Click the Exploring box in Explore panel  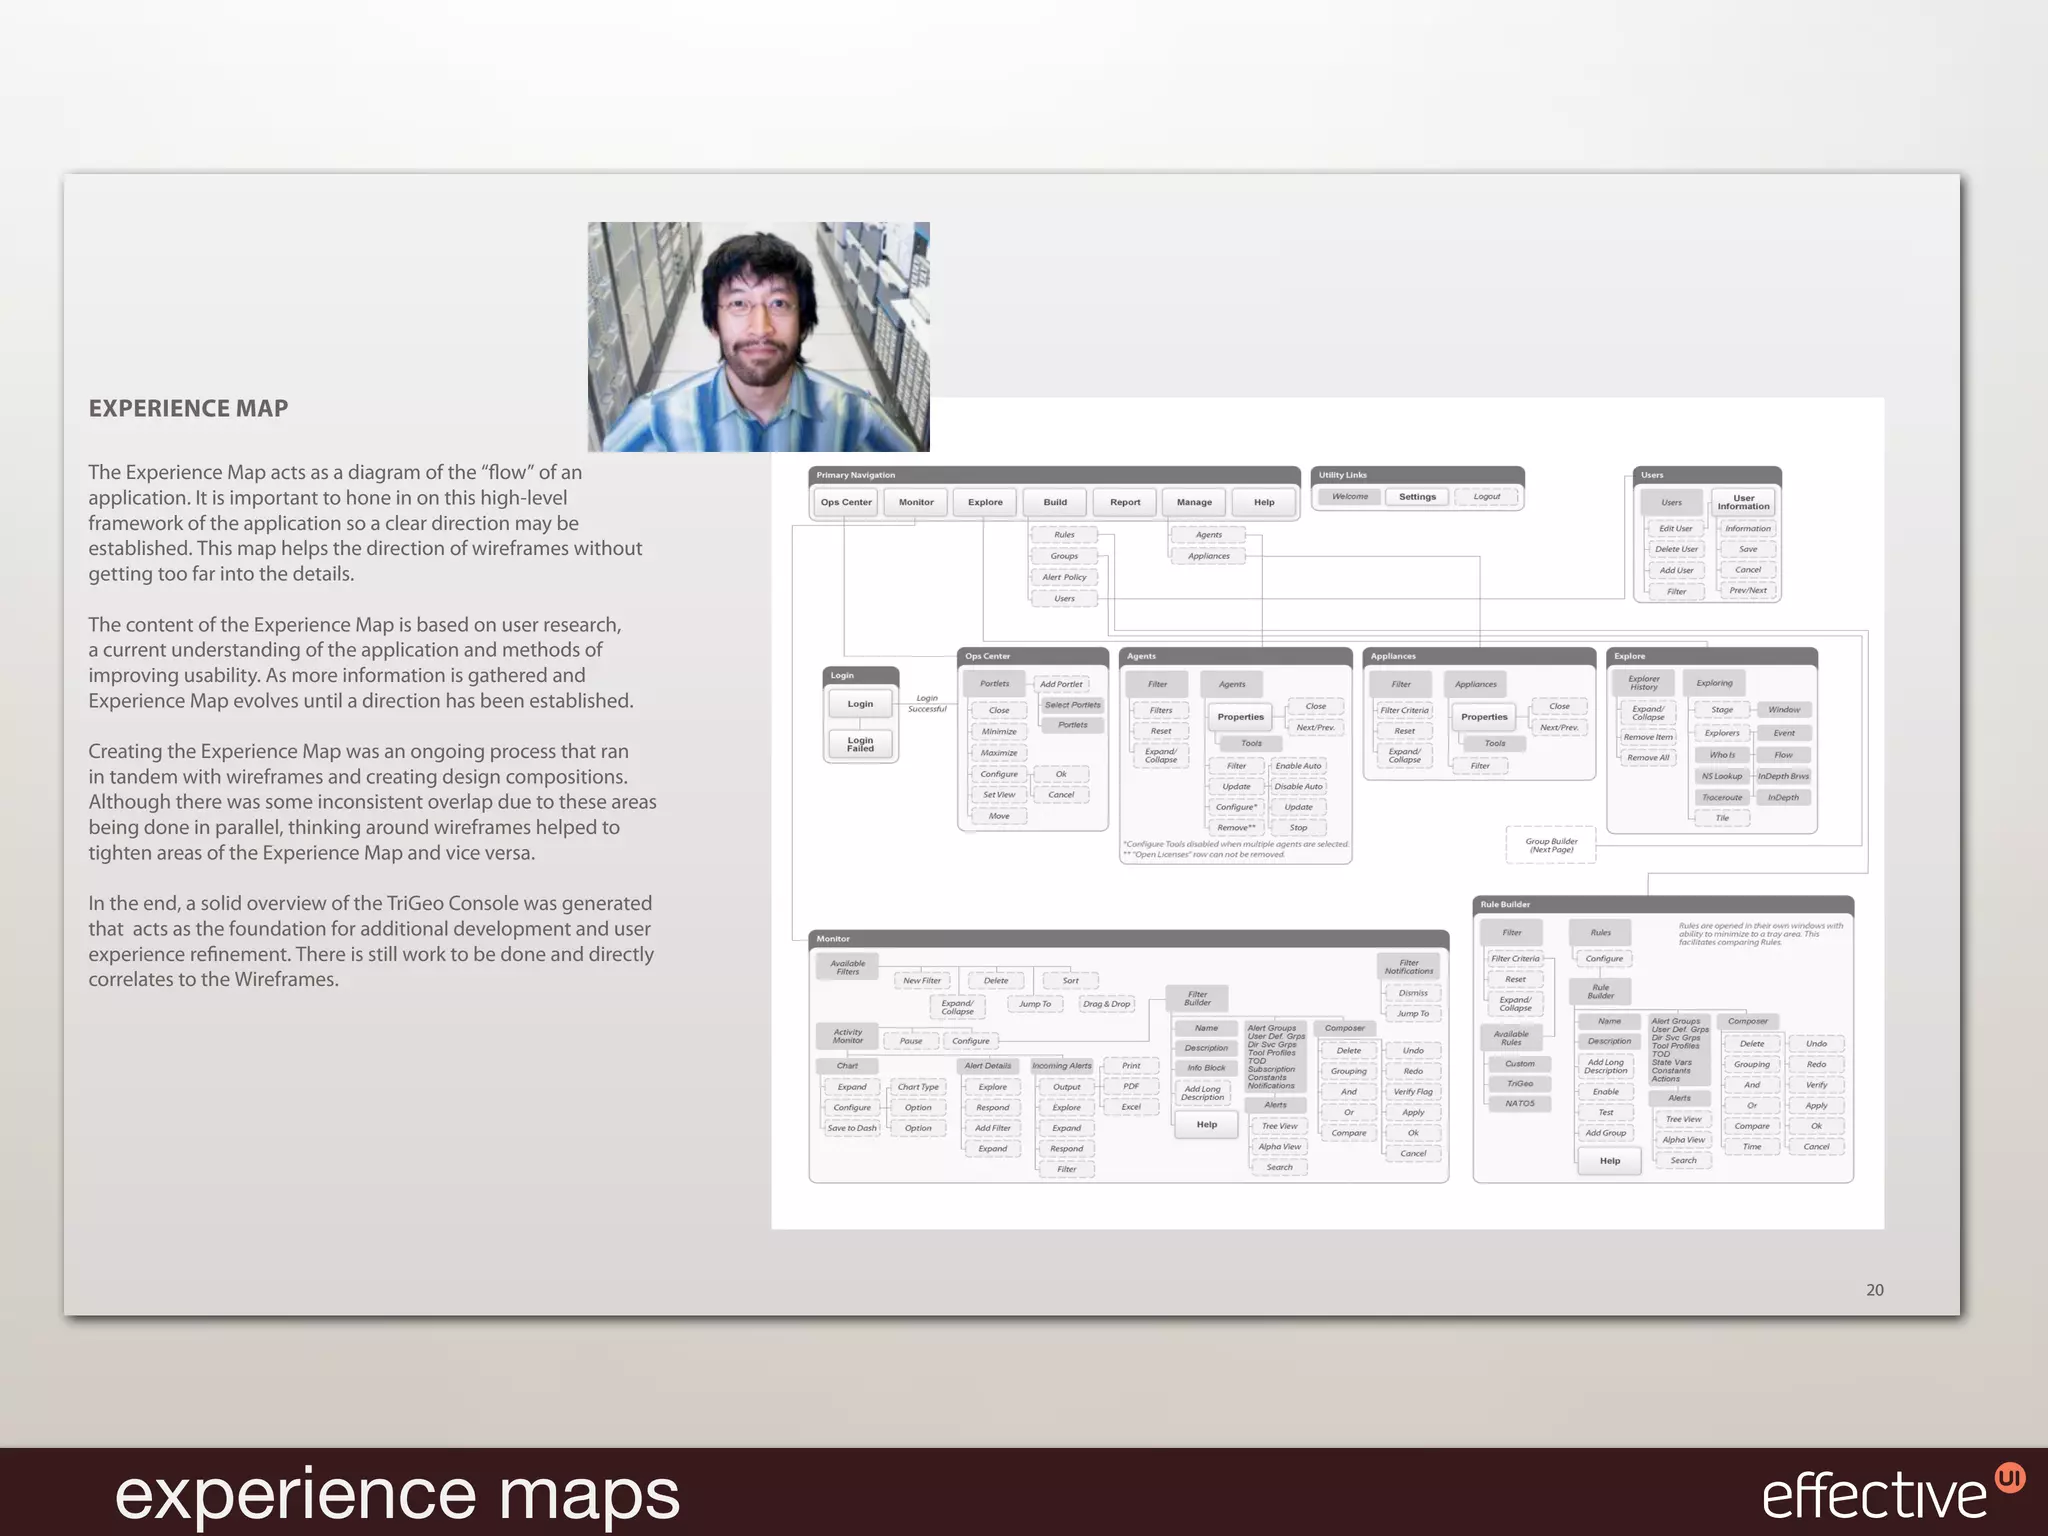(1714, 683)
